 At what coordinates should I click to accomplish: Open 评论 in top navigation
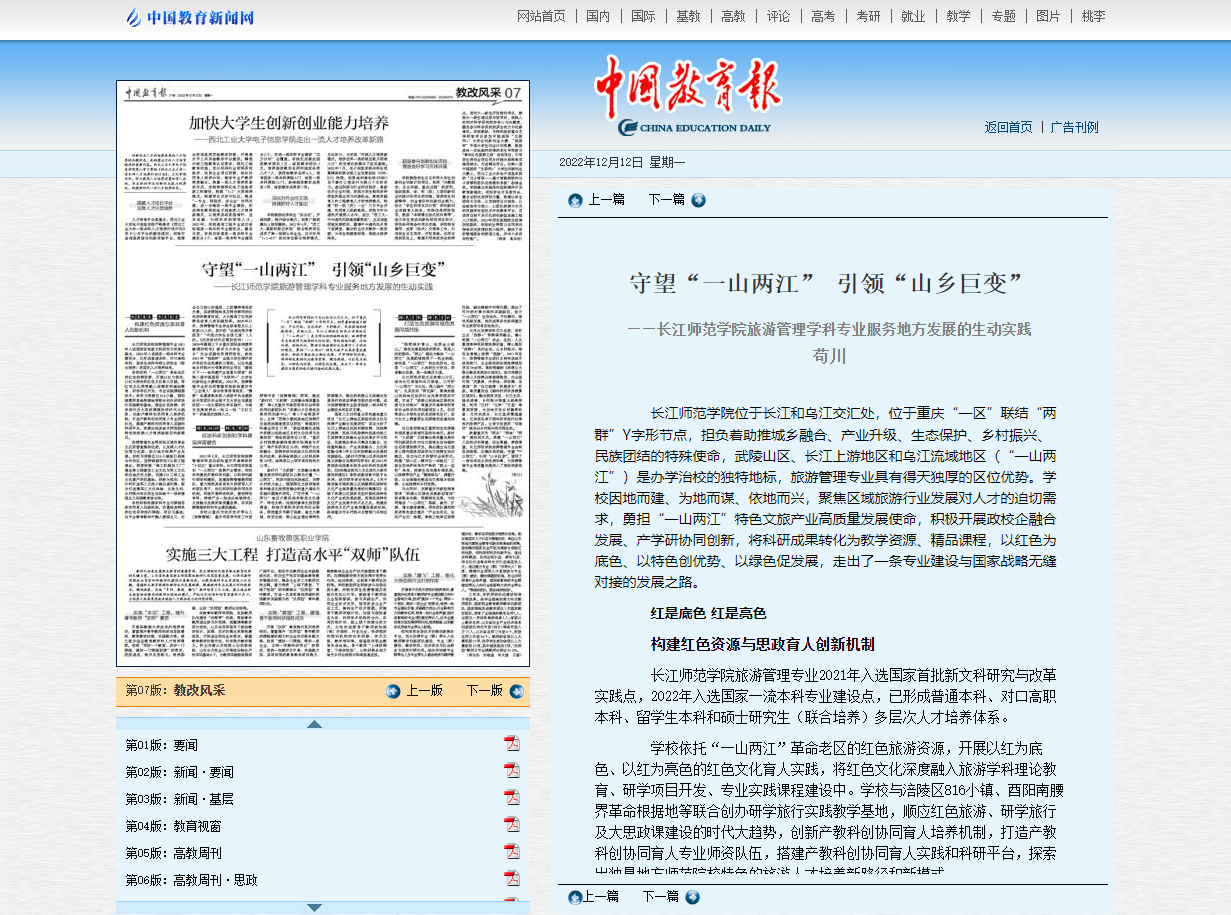pos(778,16)
